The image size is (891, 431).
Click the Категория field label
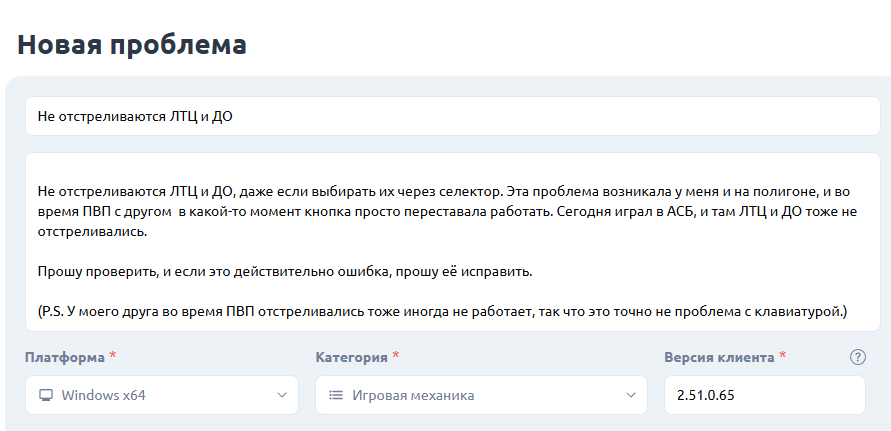pyautogui.click(x=351, y=357)
